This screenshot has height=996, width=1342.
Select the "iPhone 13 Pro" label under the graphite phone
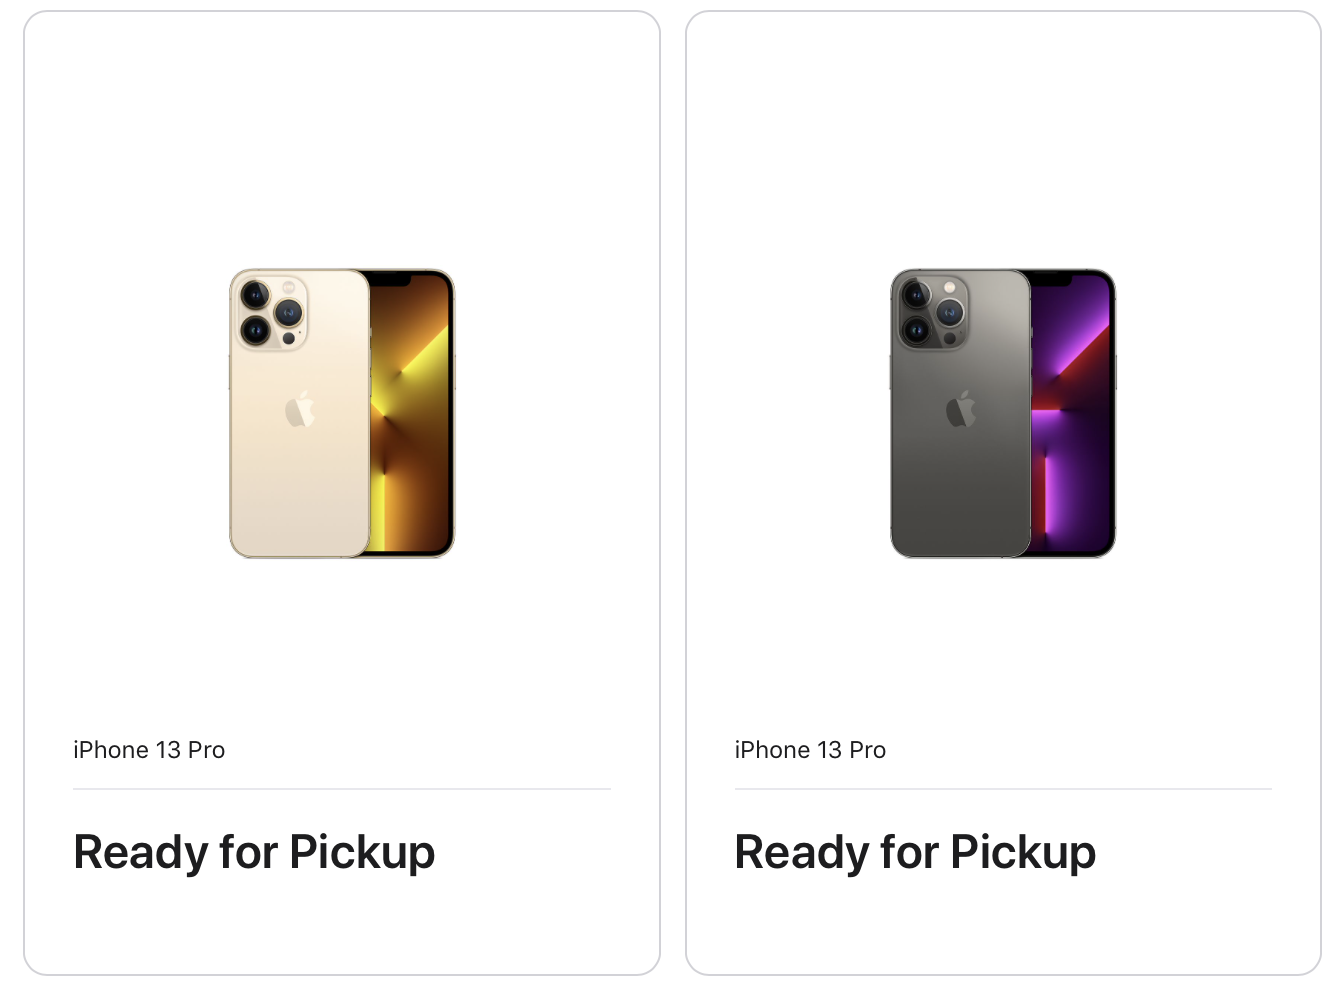point(810,750)
